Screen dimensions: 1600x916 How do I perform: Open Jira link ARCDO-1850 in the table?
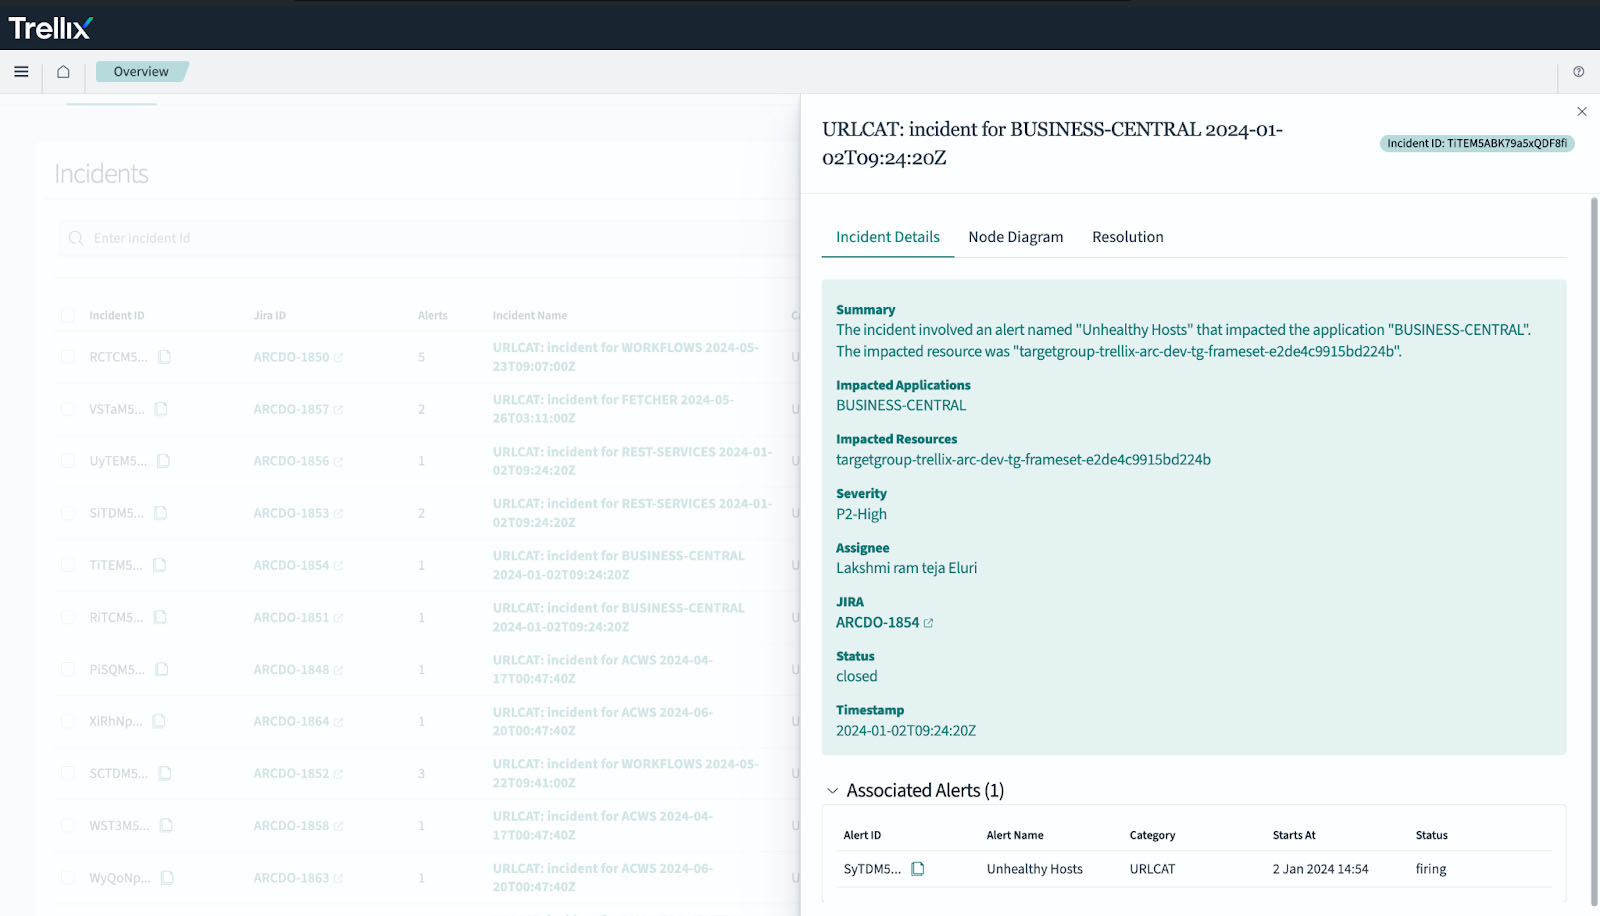[x=291, y=357]
